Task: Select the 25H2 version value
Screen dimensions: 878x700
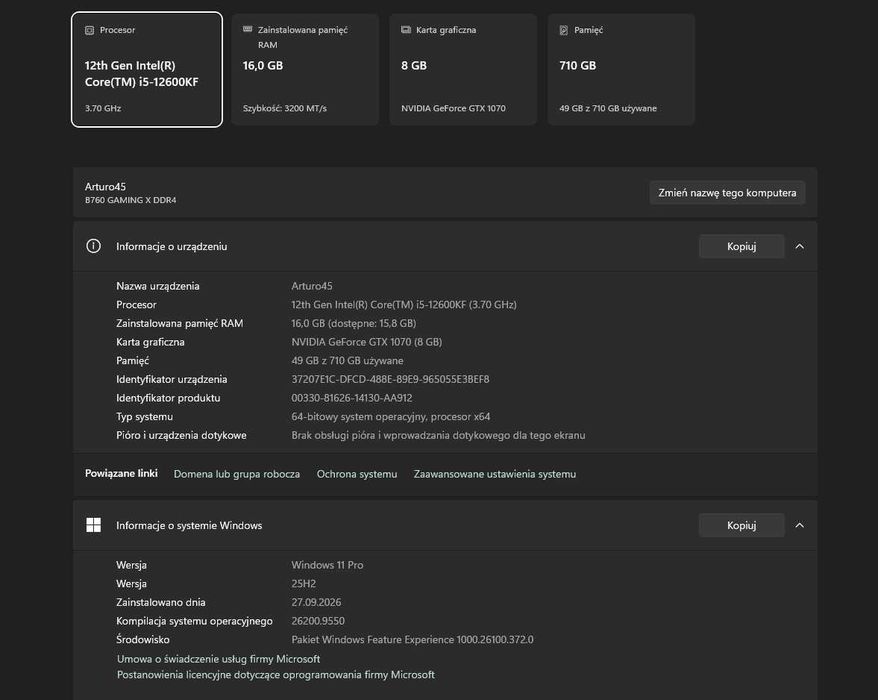Action: point(303,584)
